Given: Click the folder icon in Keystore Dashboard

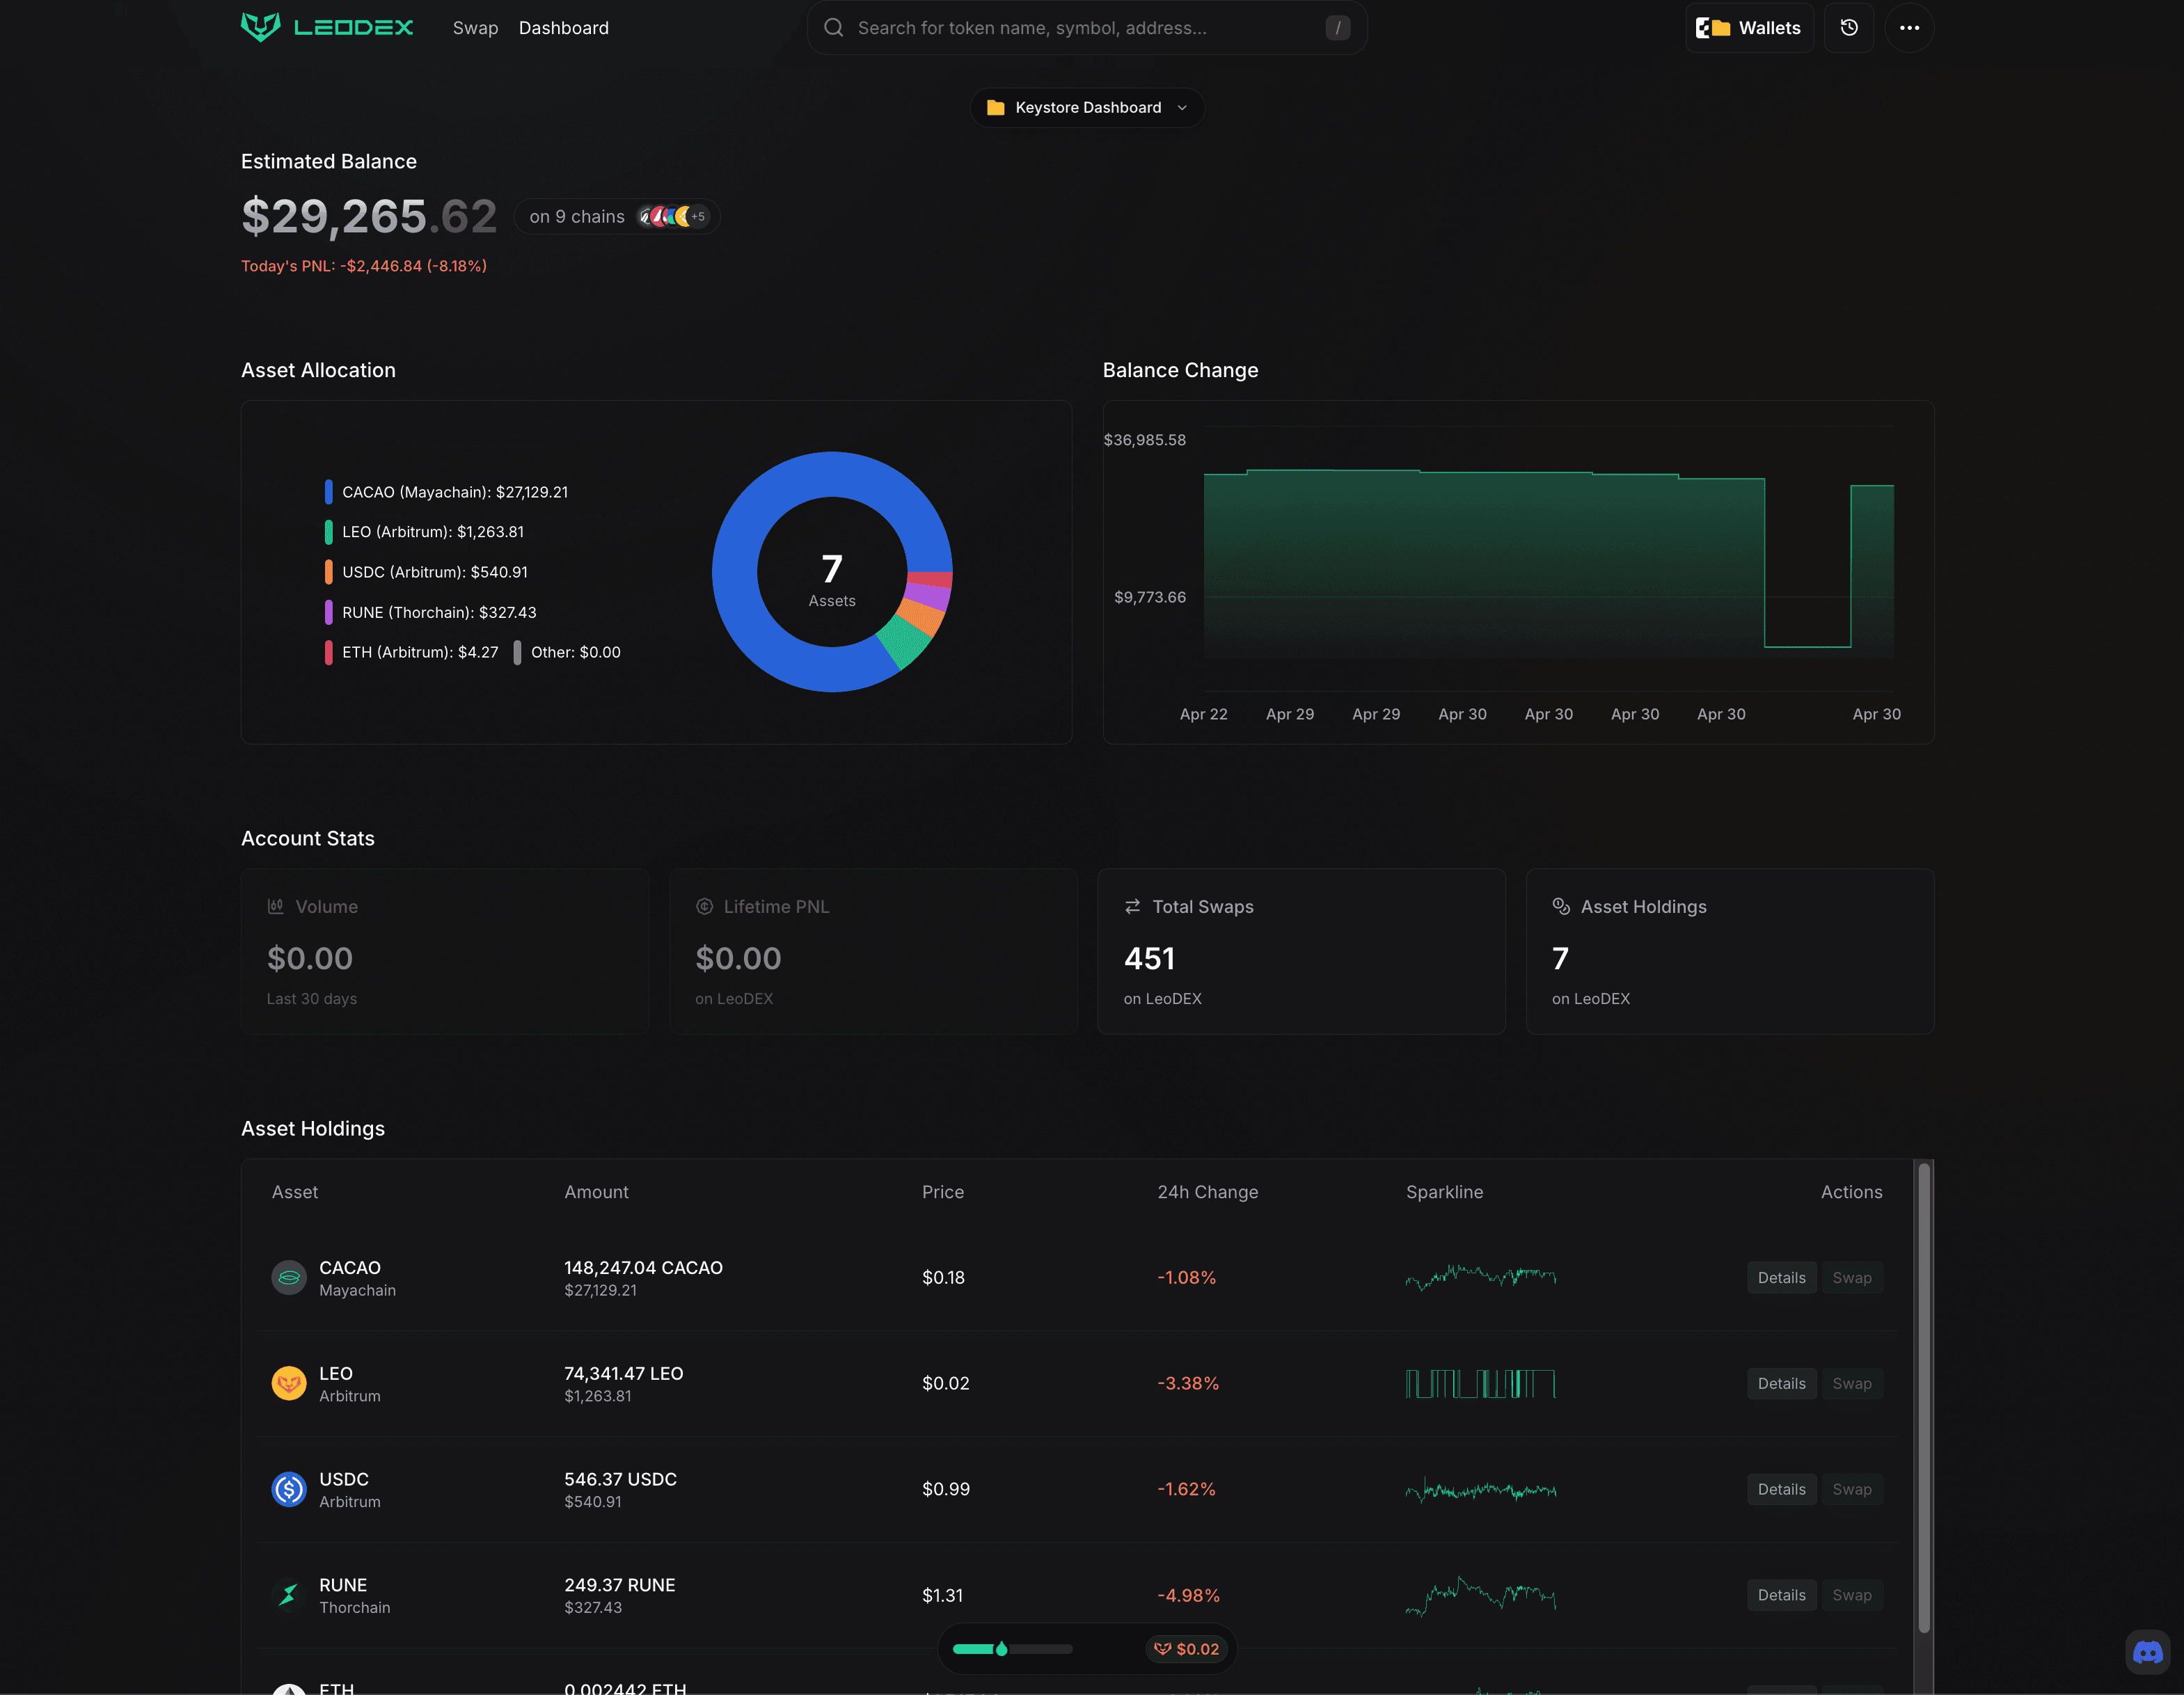Looking at the screenshot, I should tap(995, 107).
